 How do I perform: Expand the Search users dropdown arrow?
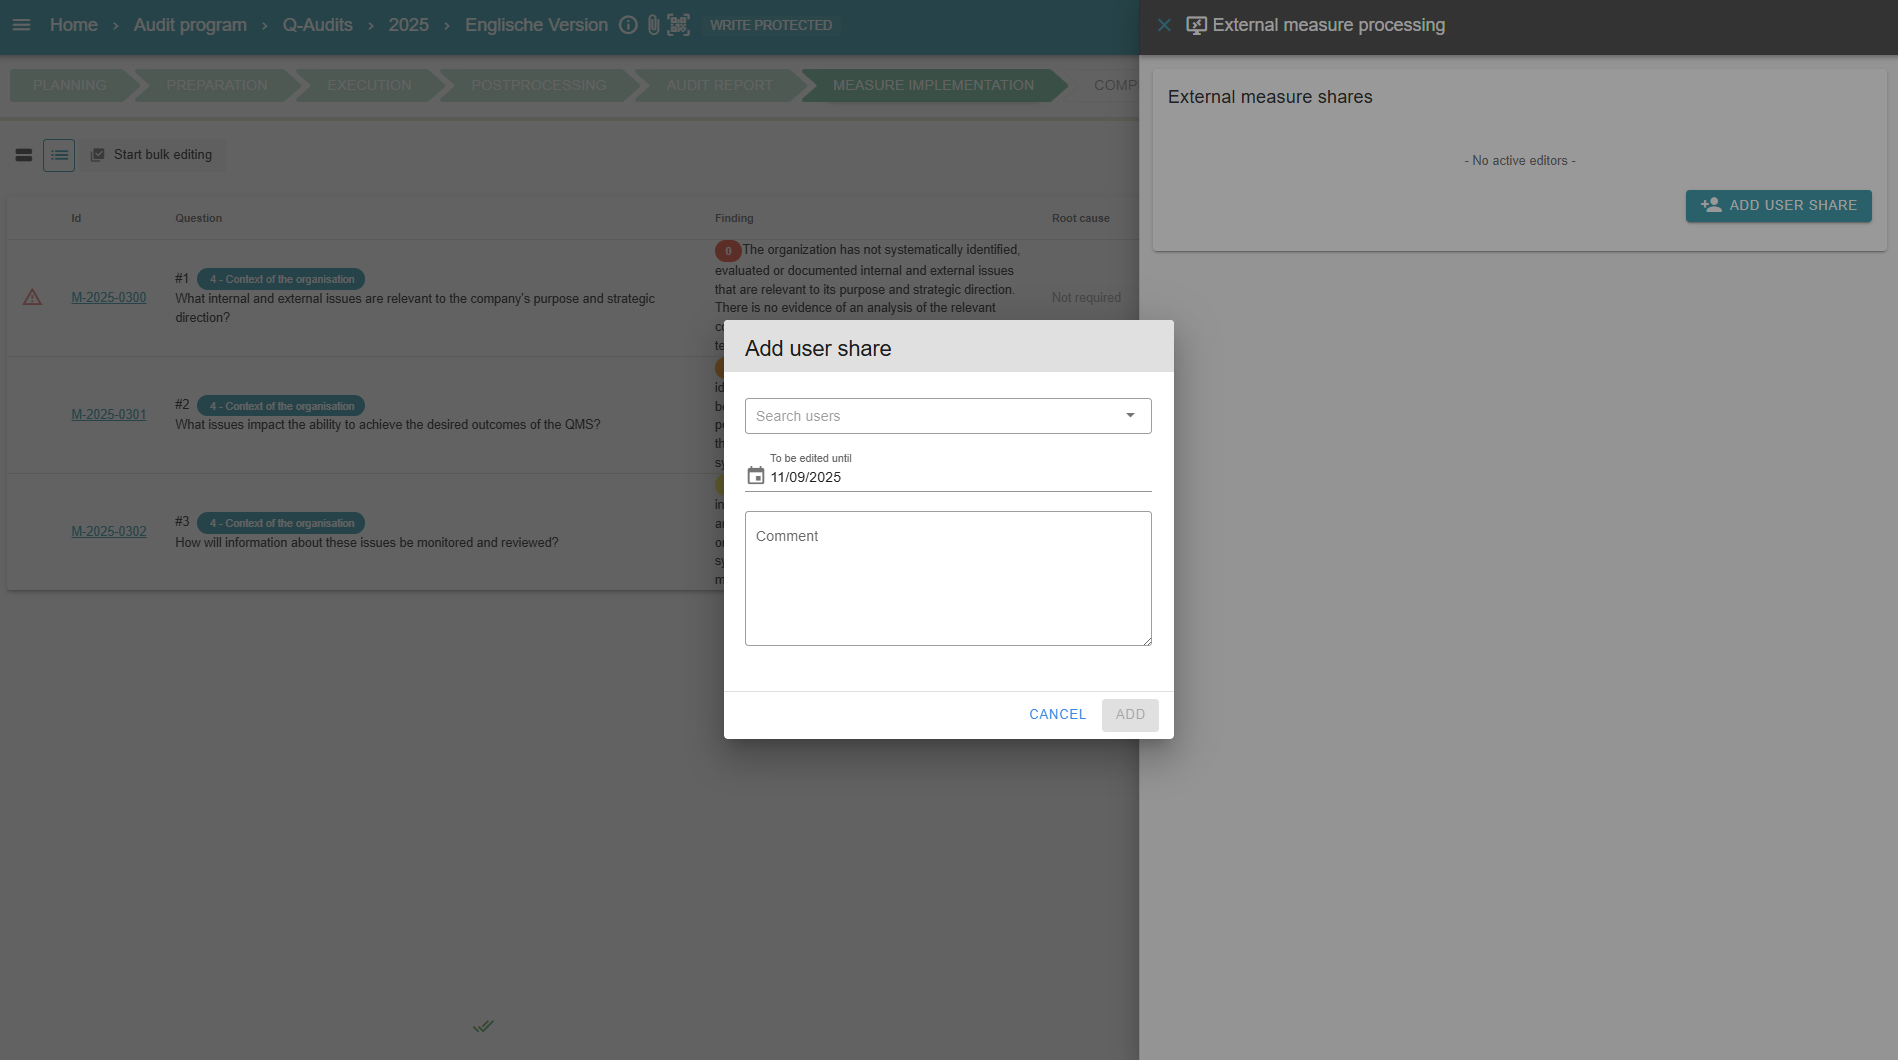(x=1130, y=416)
